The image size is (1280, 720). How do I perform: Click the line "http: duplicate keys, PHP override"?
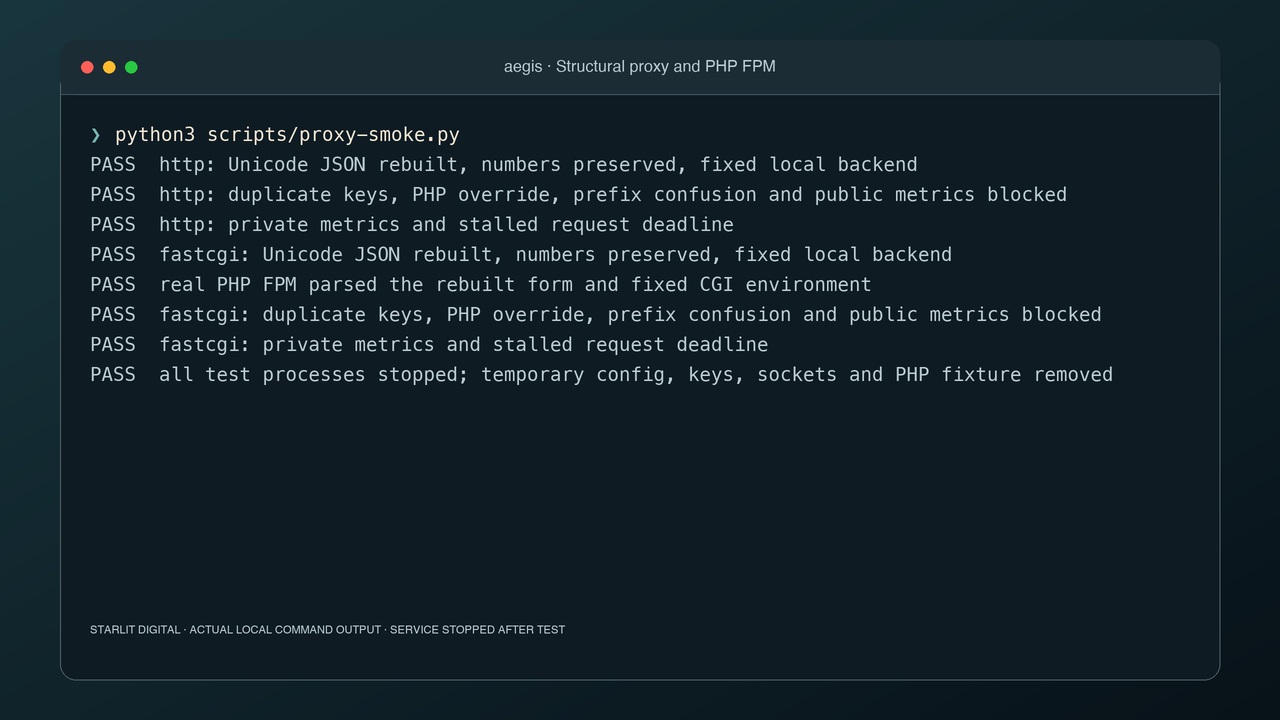(579, 195)
